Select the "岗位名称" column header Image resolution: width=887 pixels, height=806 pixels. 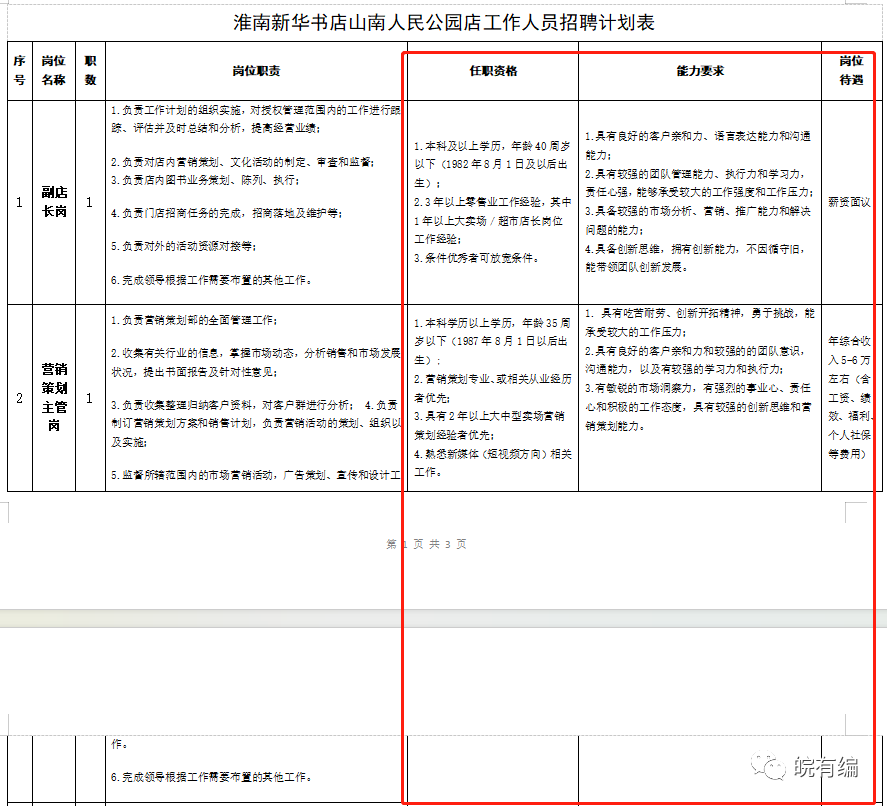54,71
